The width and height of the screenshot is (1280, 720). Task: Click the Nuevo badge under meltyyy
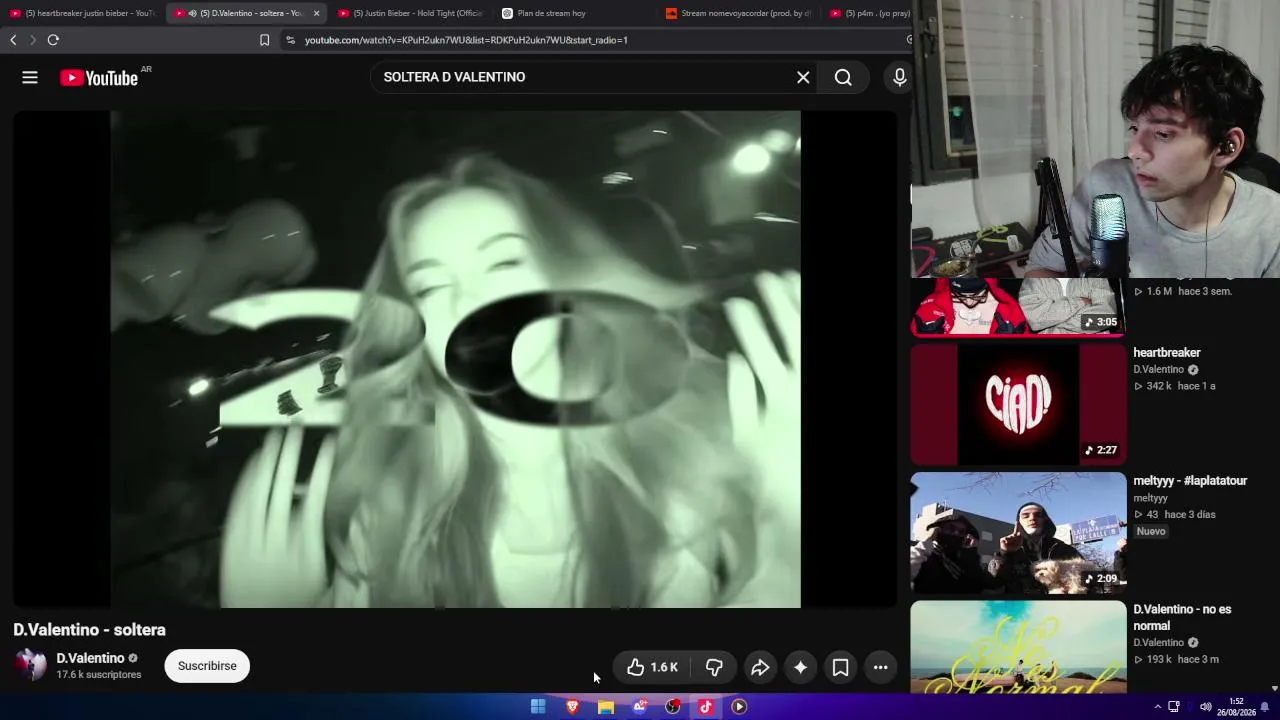[1151, 531]
